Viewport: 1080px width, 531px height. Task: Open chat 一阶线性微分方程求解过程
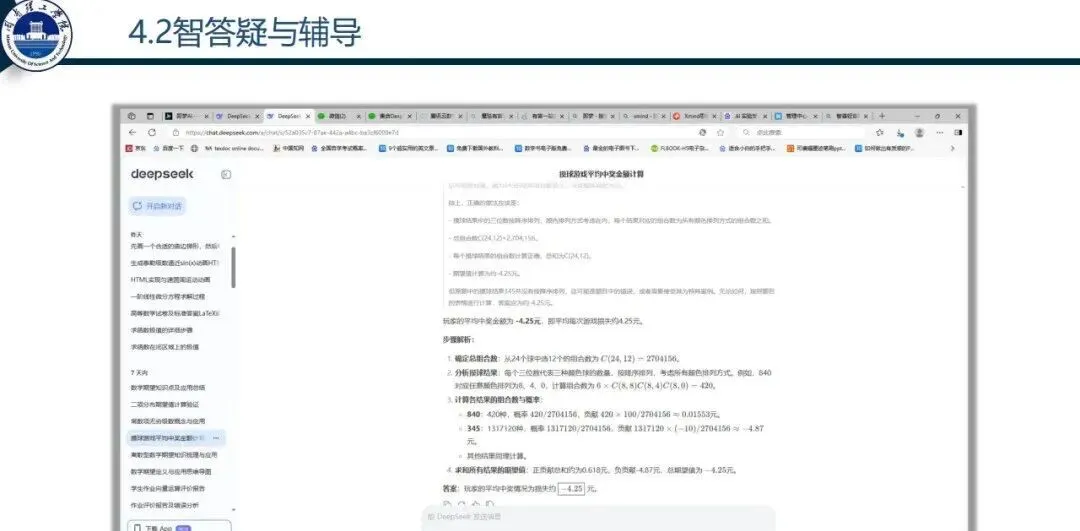167,296
